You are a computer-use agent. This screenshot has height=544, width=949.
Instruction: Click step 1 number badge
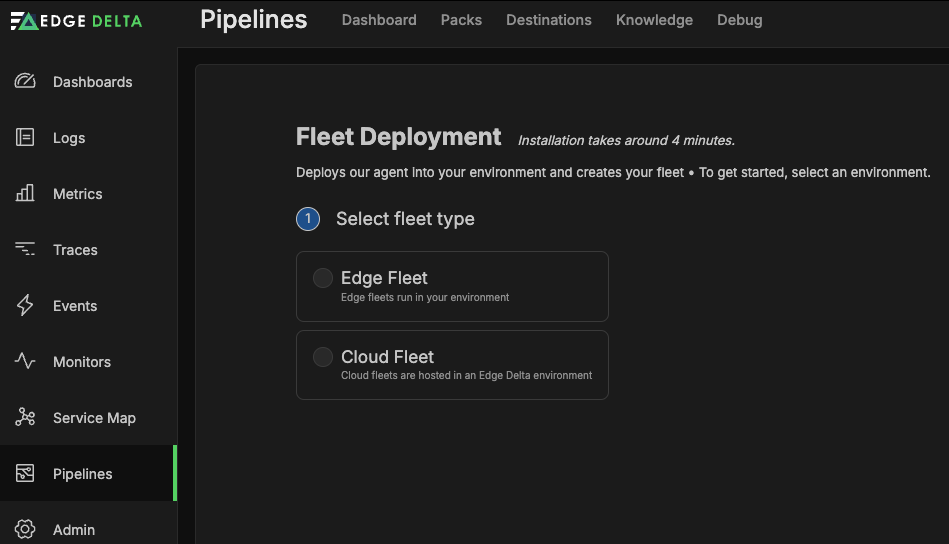(308, 219)
